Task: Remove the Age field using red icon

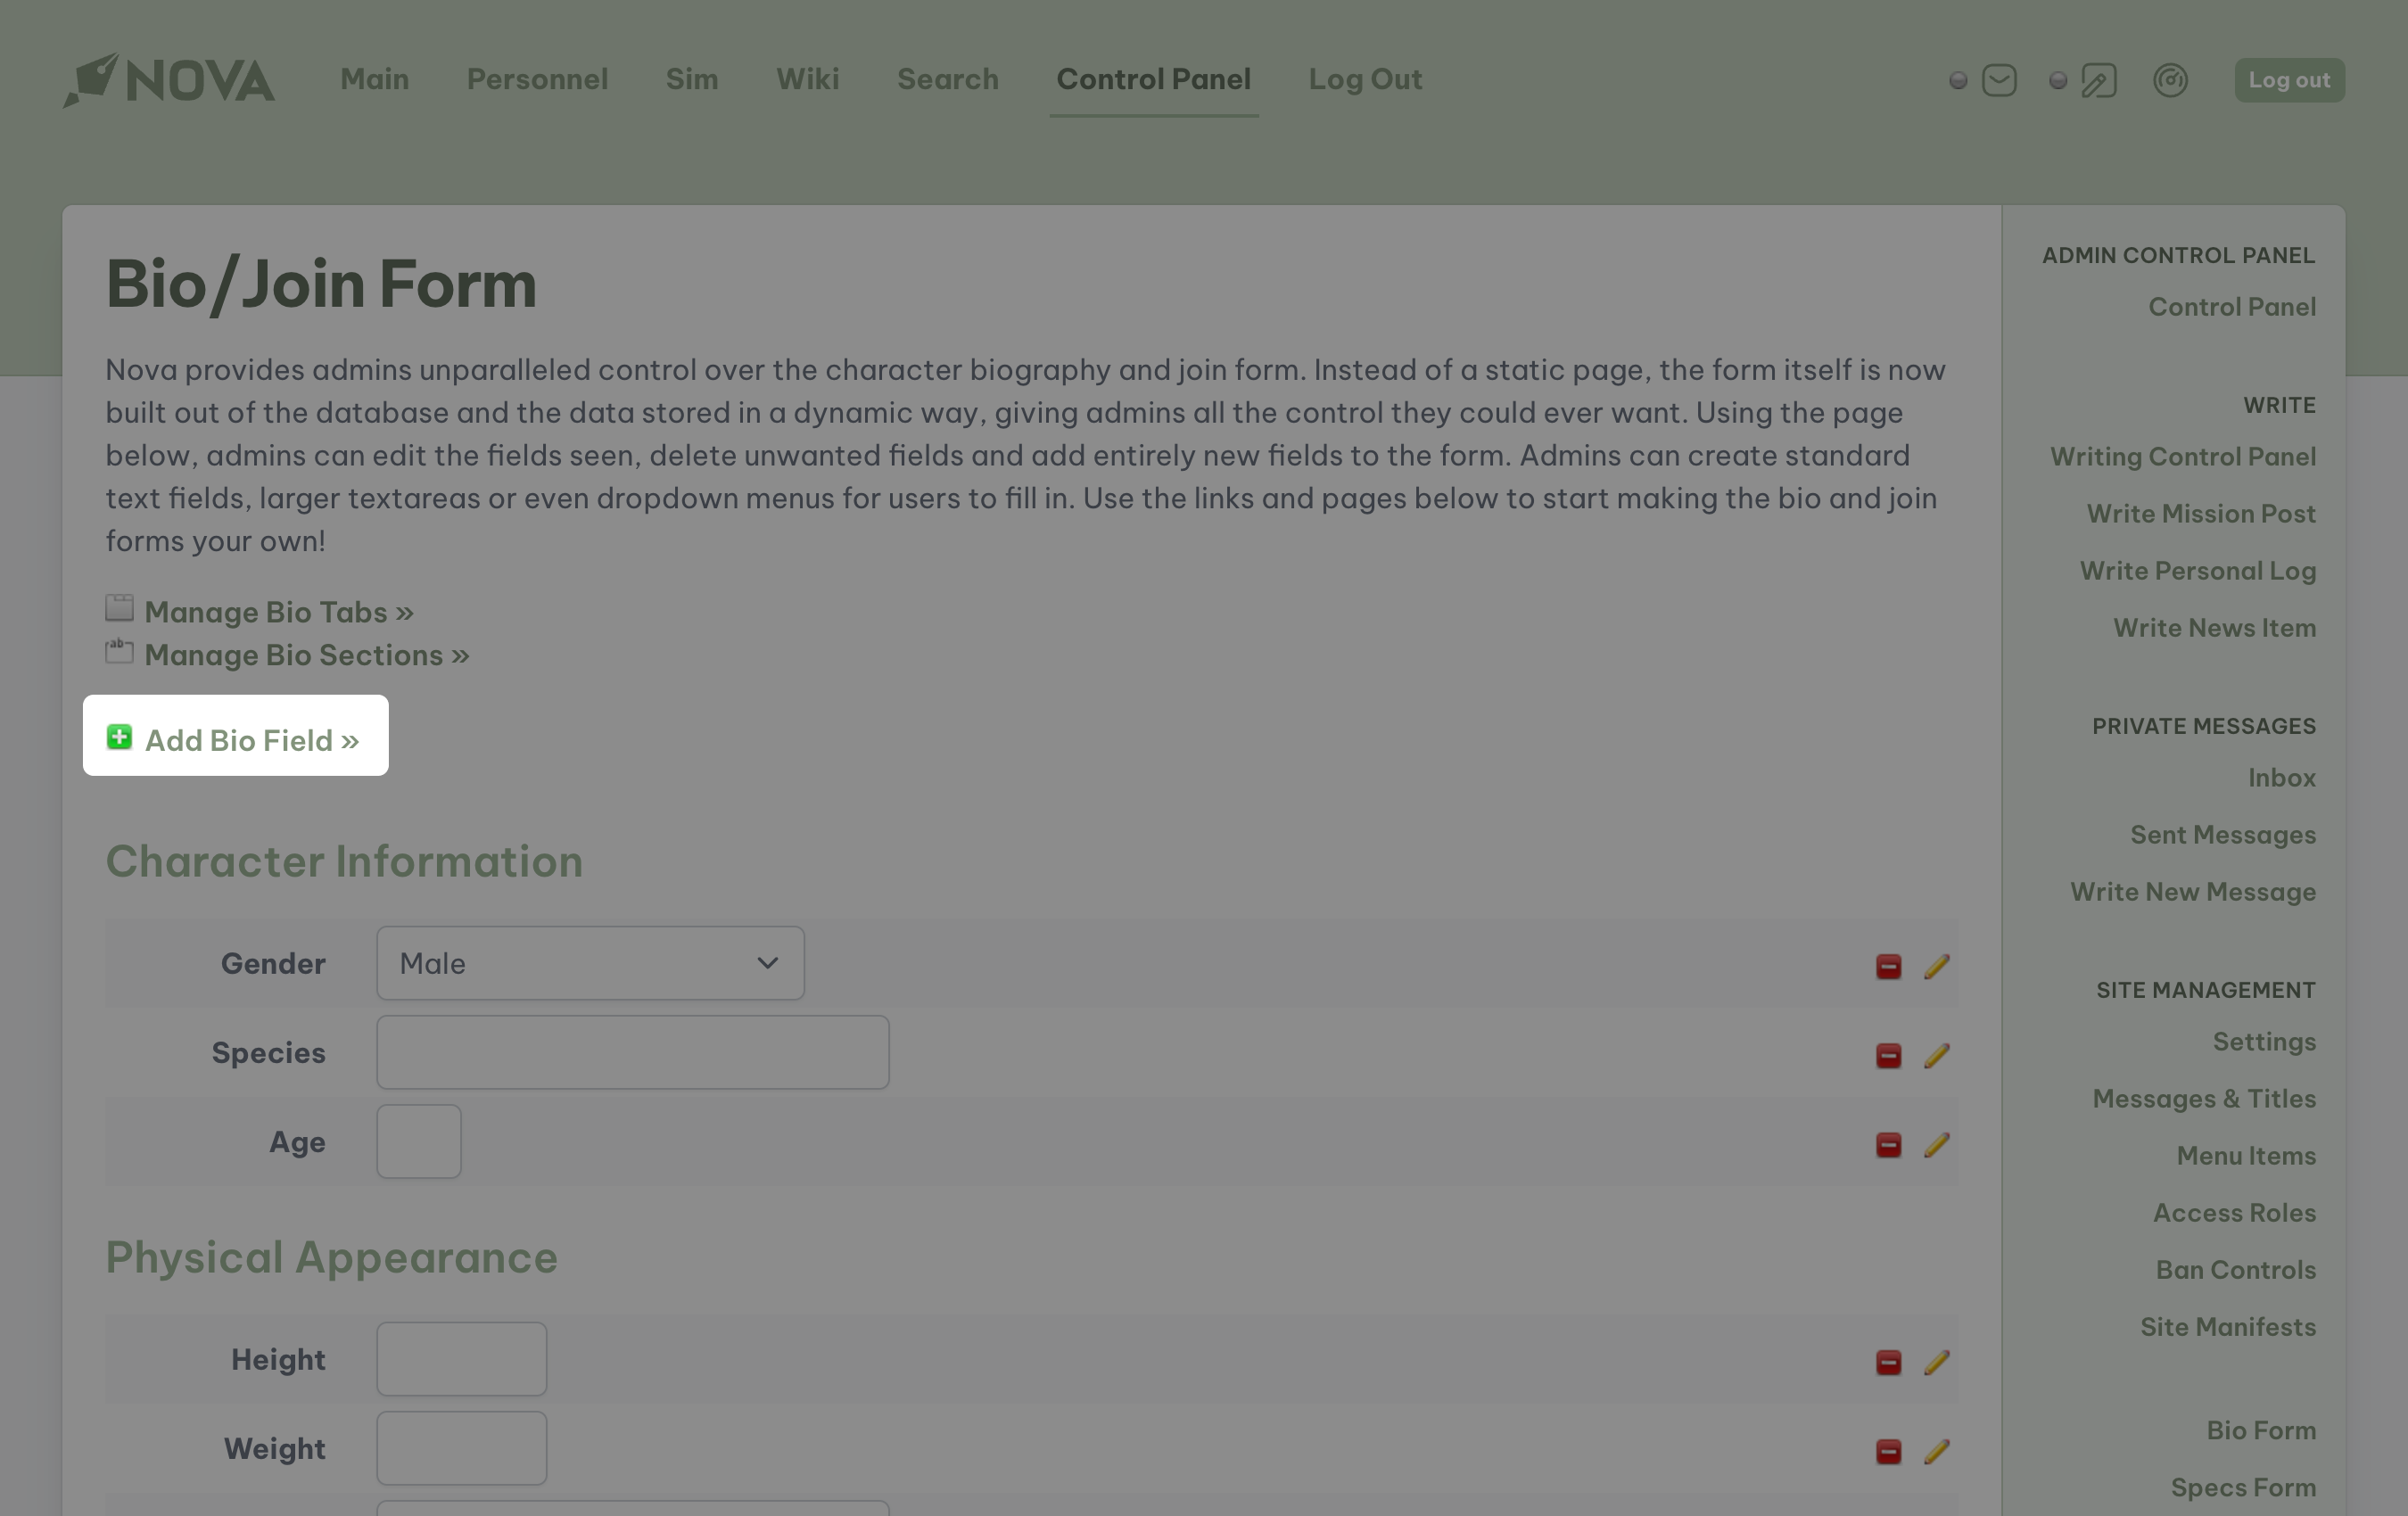Action: (1888, 1144)
